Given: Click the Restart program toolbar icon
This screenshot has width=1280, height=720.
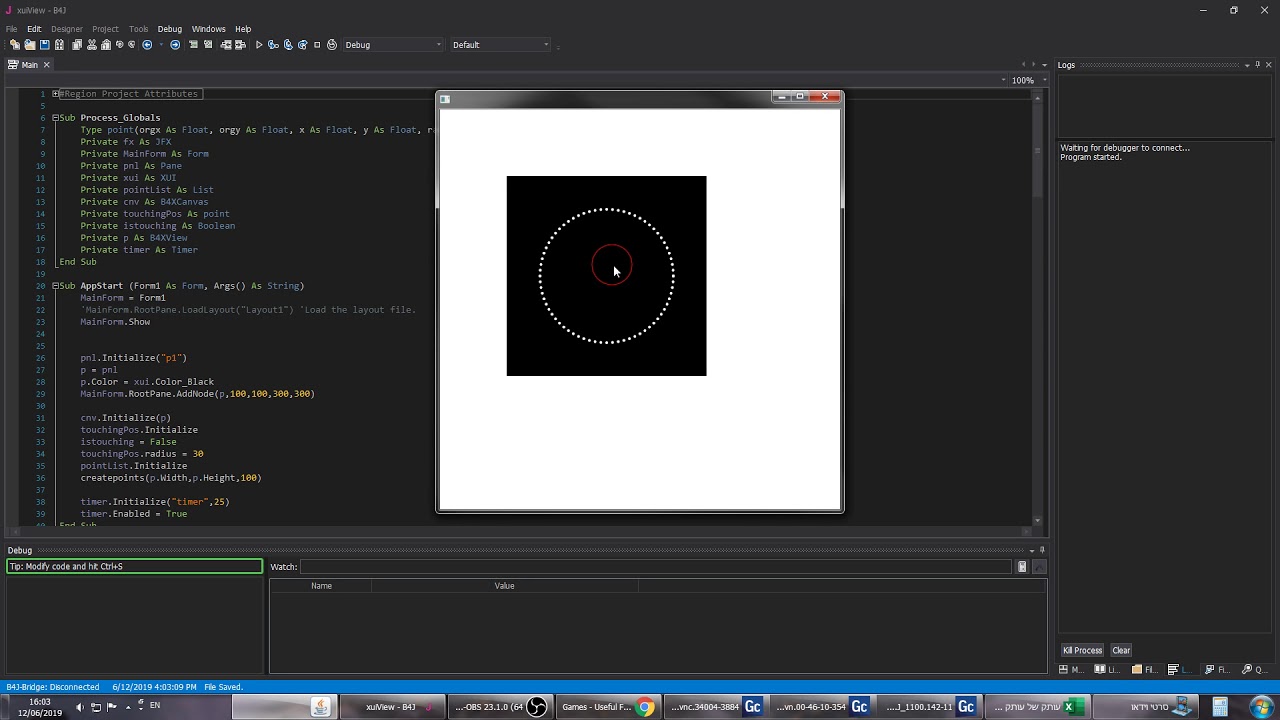Looking at the screenshot, I should click(x=332, y=45).
